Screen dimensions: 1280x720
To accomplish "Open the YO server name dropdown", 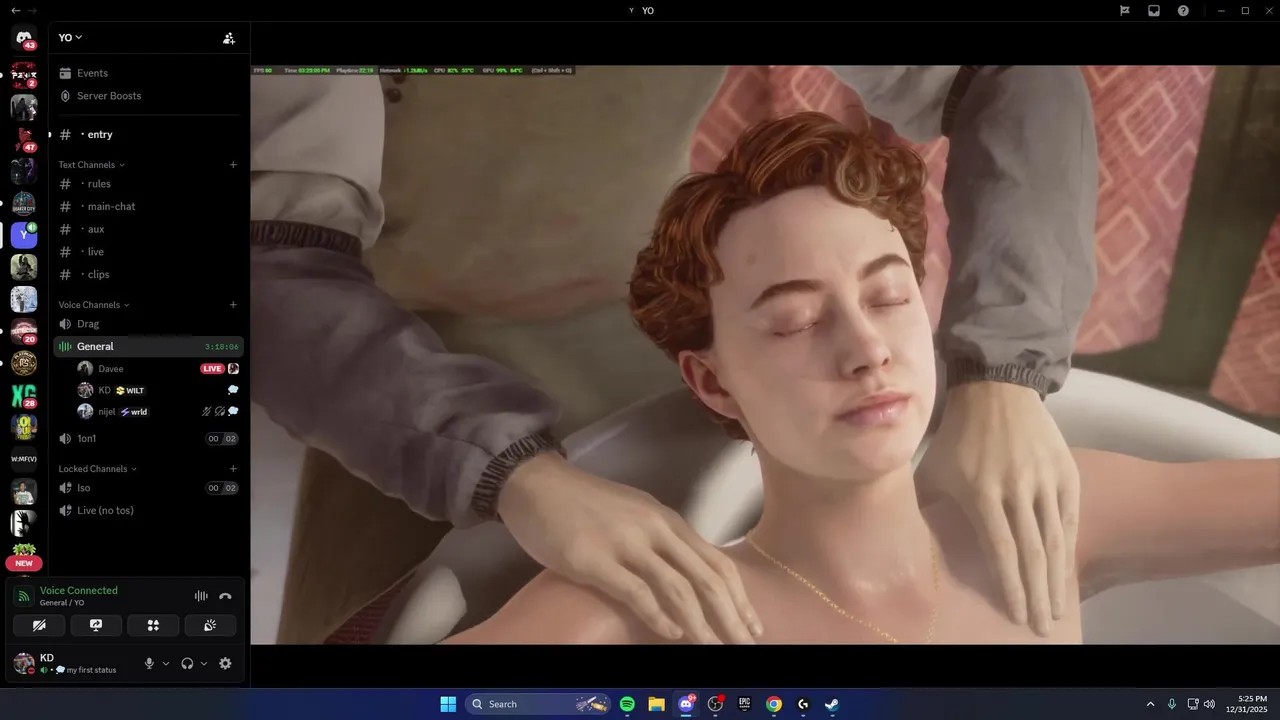I will [70, 37].
